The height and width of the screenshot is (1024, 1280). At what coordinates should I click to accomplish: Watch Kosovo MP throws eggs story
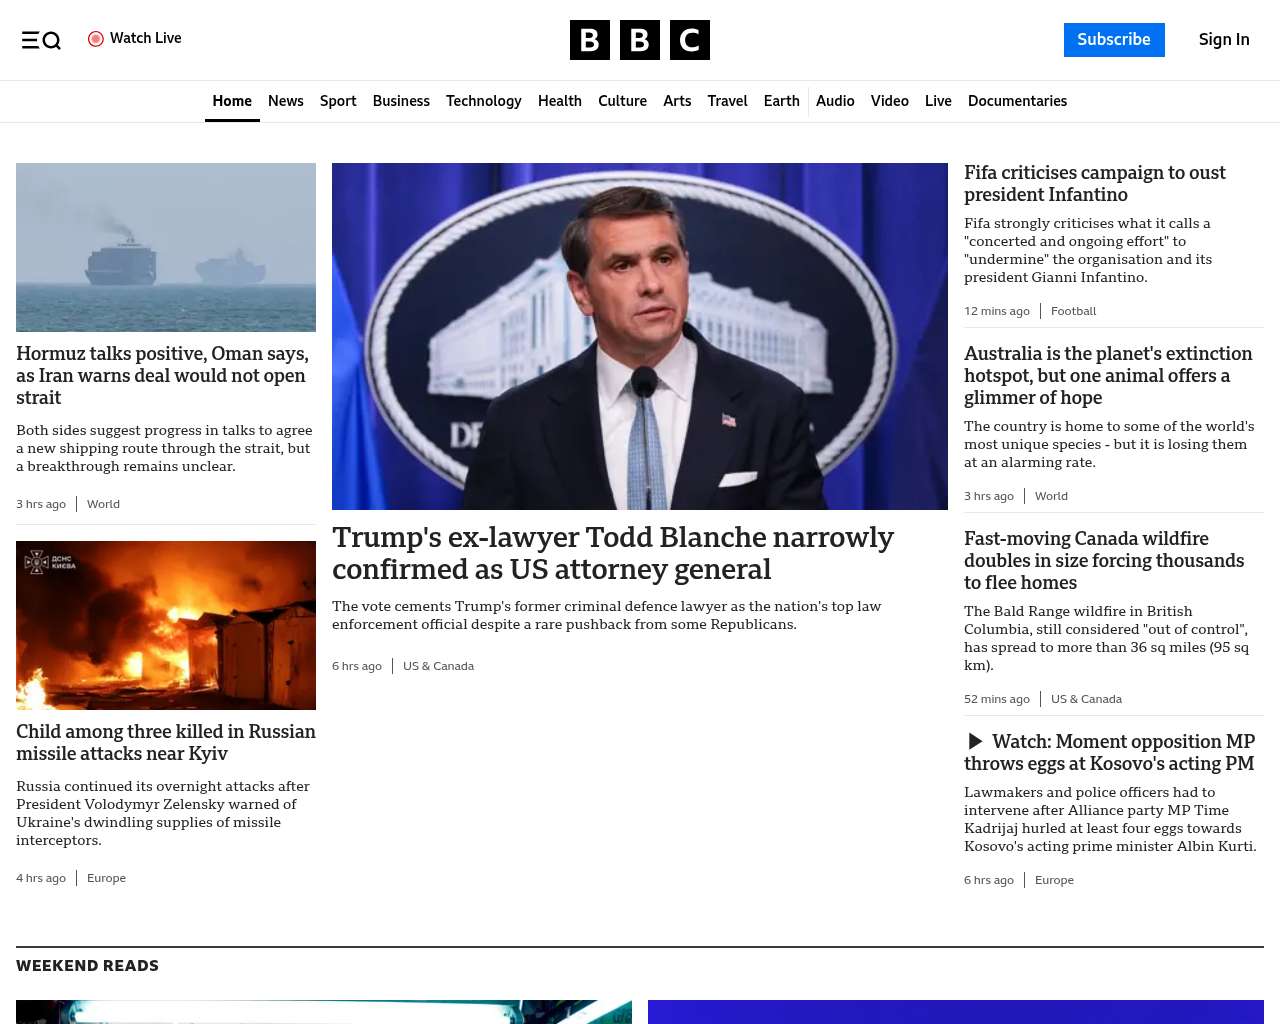pyautogui.click(x=1110, y=753)
